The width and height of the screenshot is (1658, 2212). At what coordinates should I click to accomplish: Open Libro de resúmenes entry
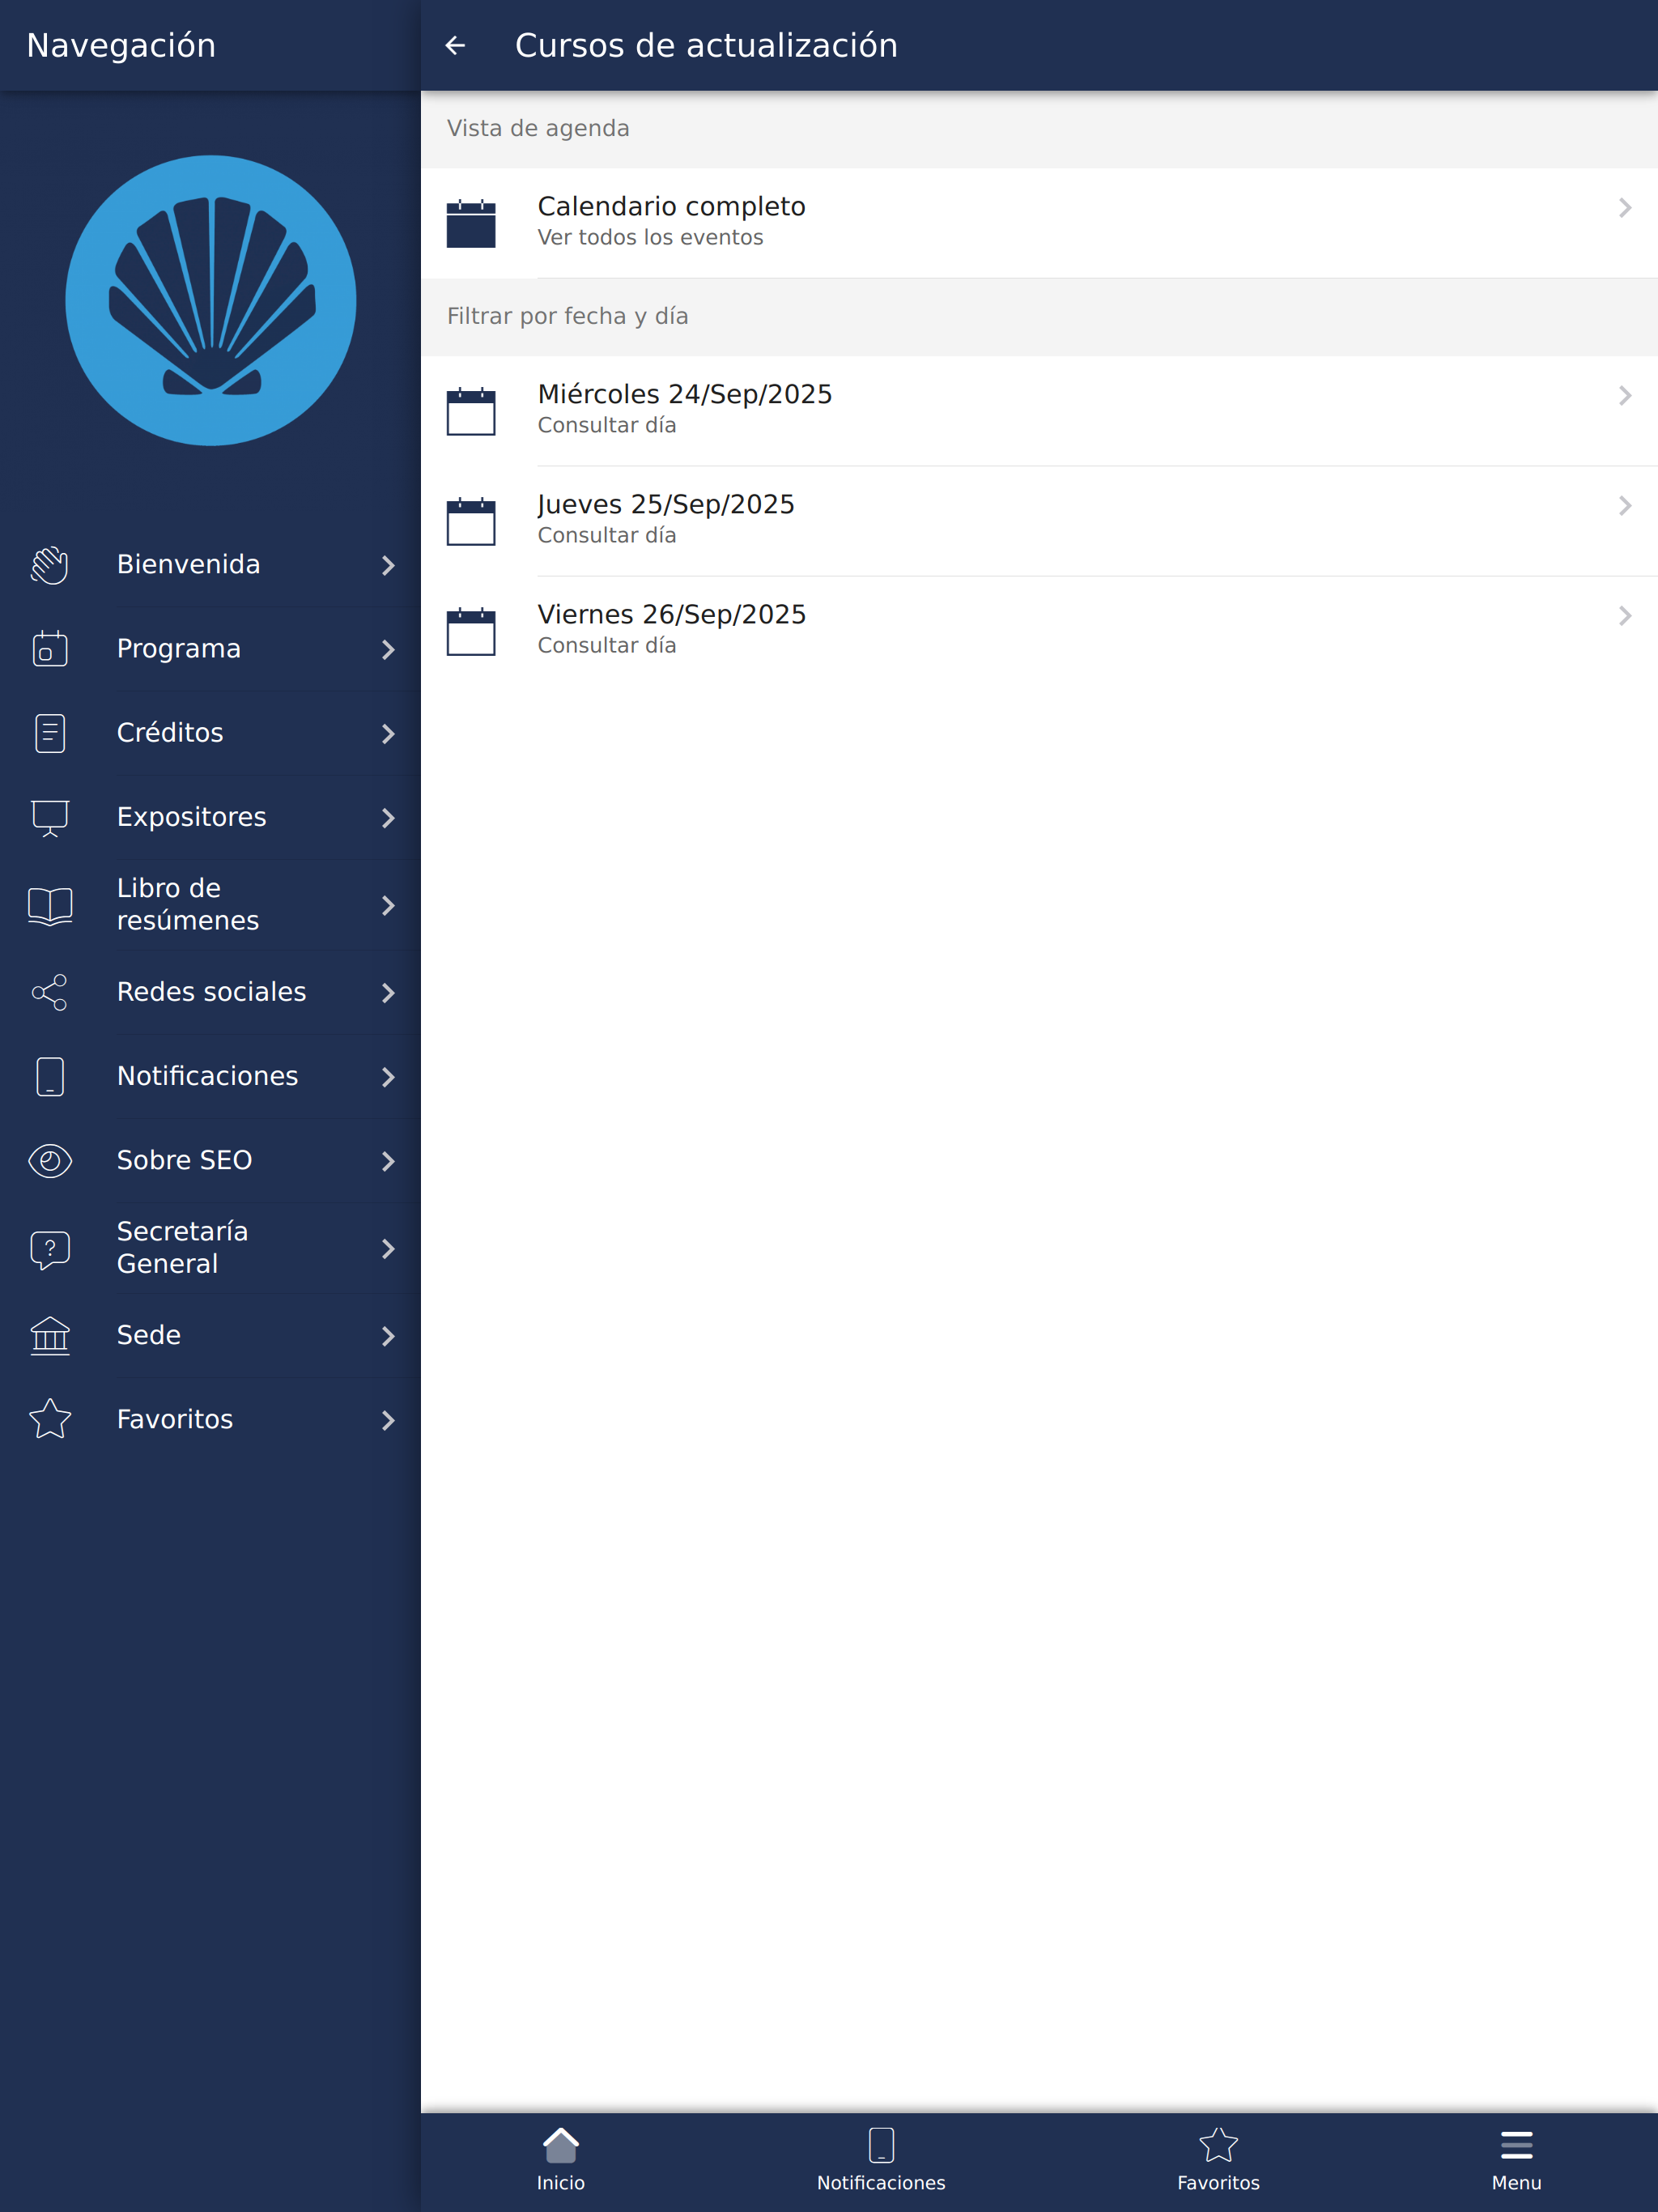[x=210, y=905]
